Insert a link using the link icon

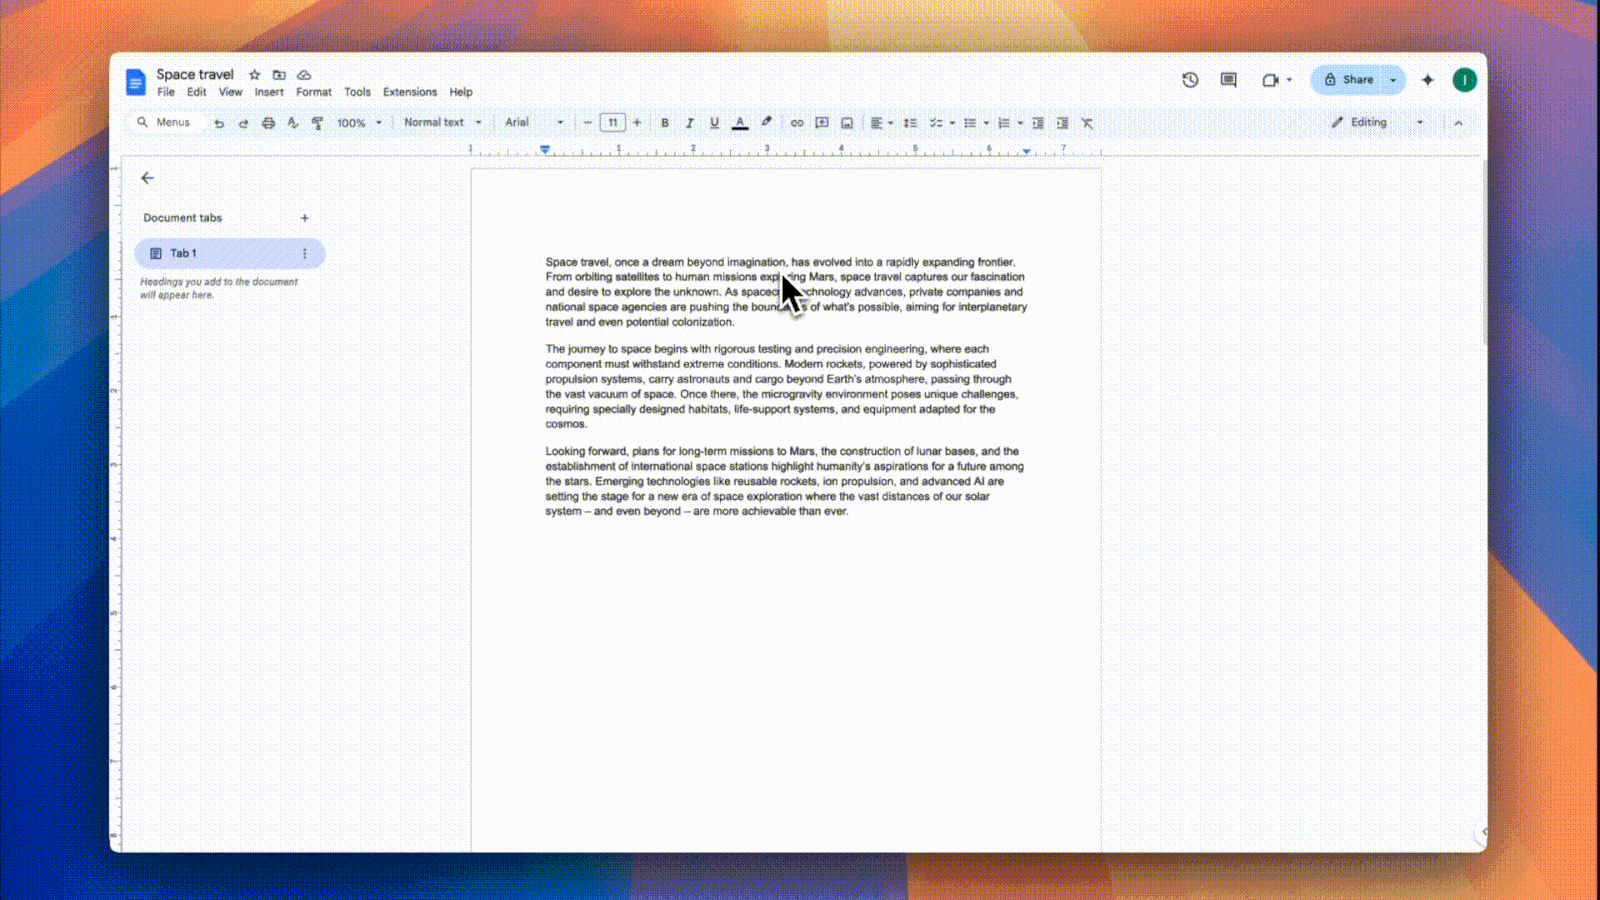pos(797,122)
